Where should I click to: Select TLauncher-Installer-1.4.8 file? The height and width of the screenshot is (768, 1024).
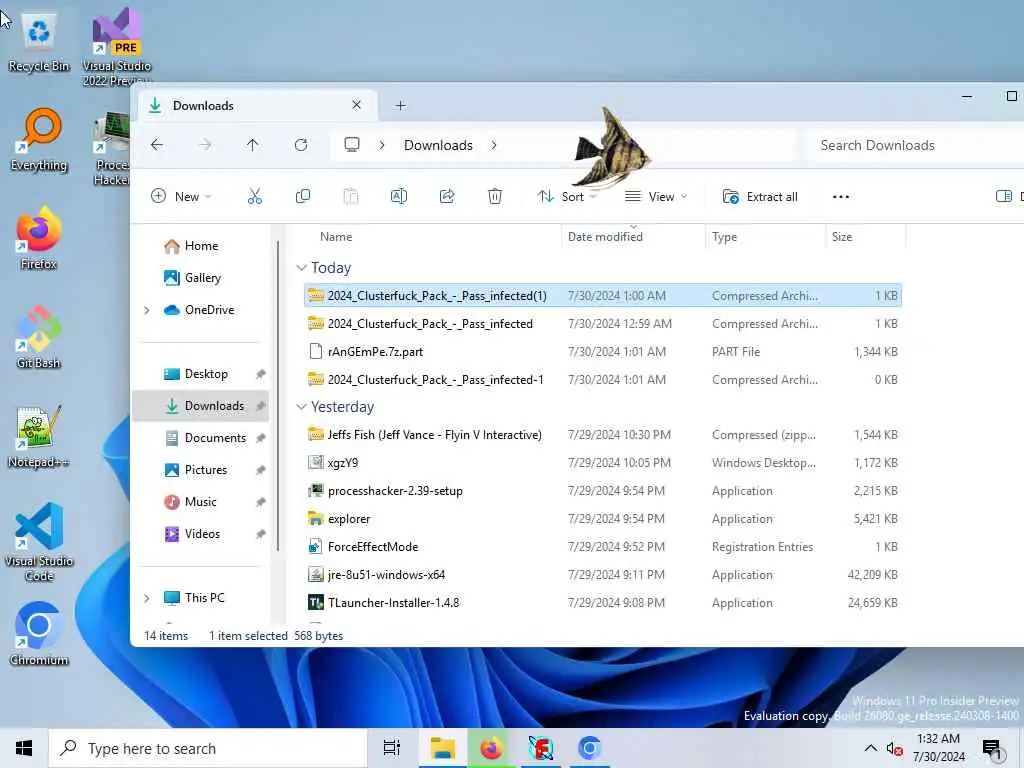point(603,603)
